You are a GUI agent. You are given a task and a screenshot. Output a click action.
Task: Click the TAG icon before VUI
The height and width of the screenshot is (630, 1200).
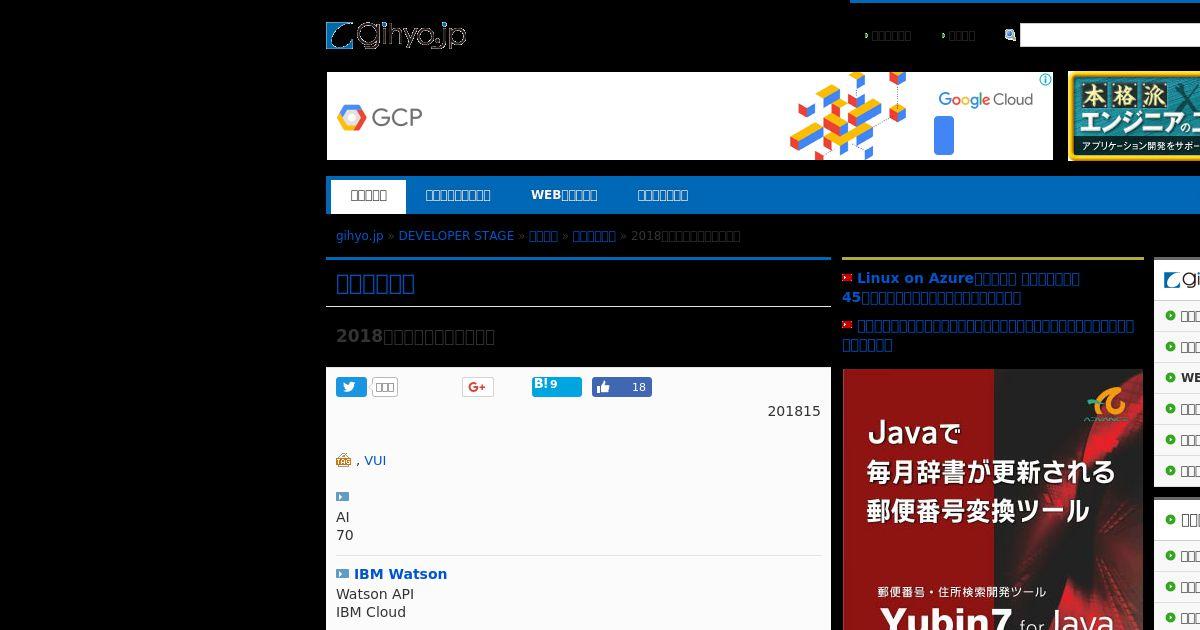pyautogui.click(x=344, y=460)
